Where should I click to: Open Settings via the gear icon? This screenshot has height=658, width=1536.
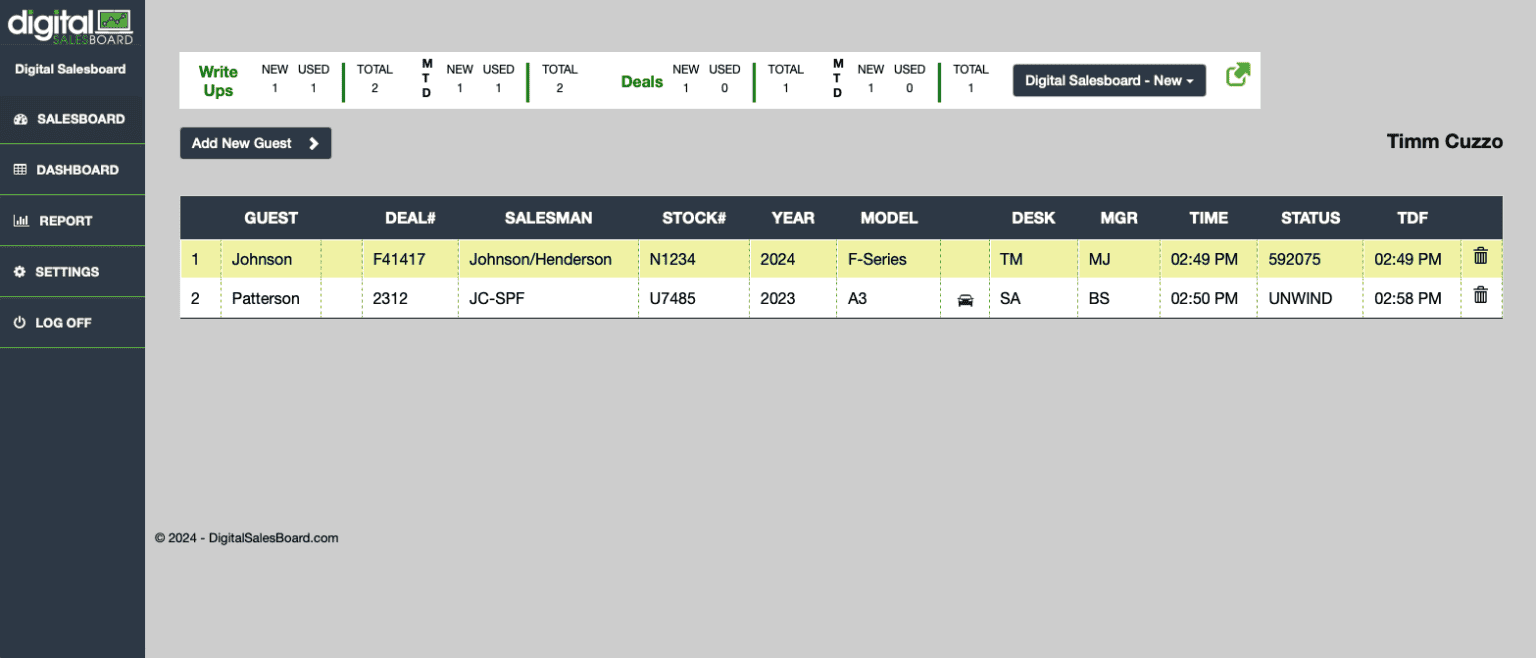[22, 271]
